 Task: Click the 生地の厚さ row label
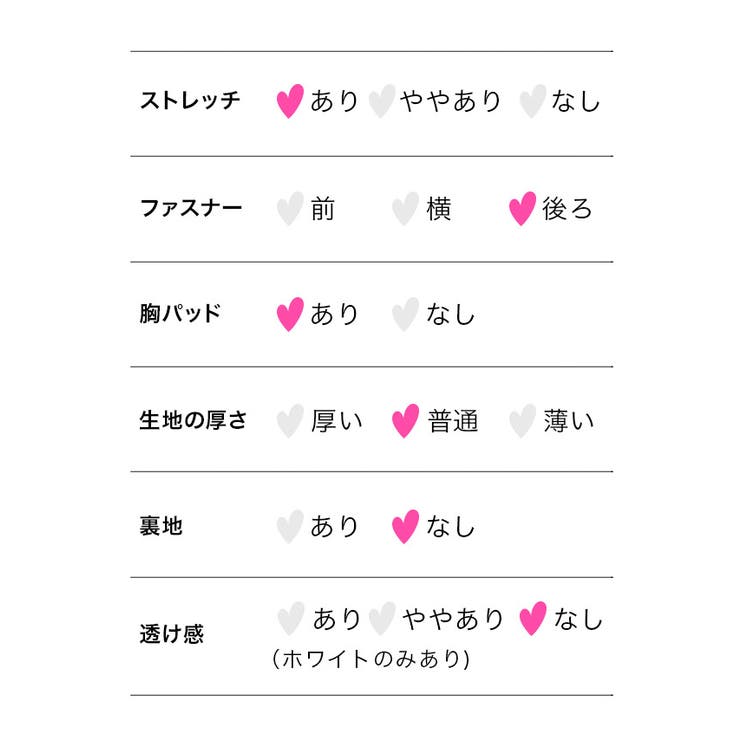tap(193, 421)
